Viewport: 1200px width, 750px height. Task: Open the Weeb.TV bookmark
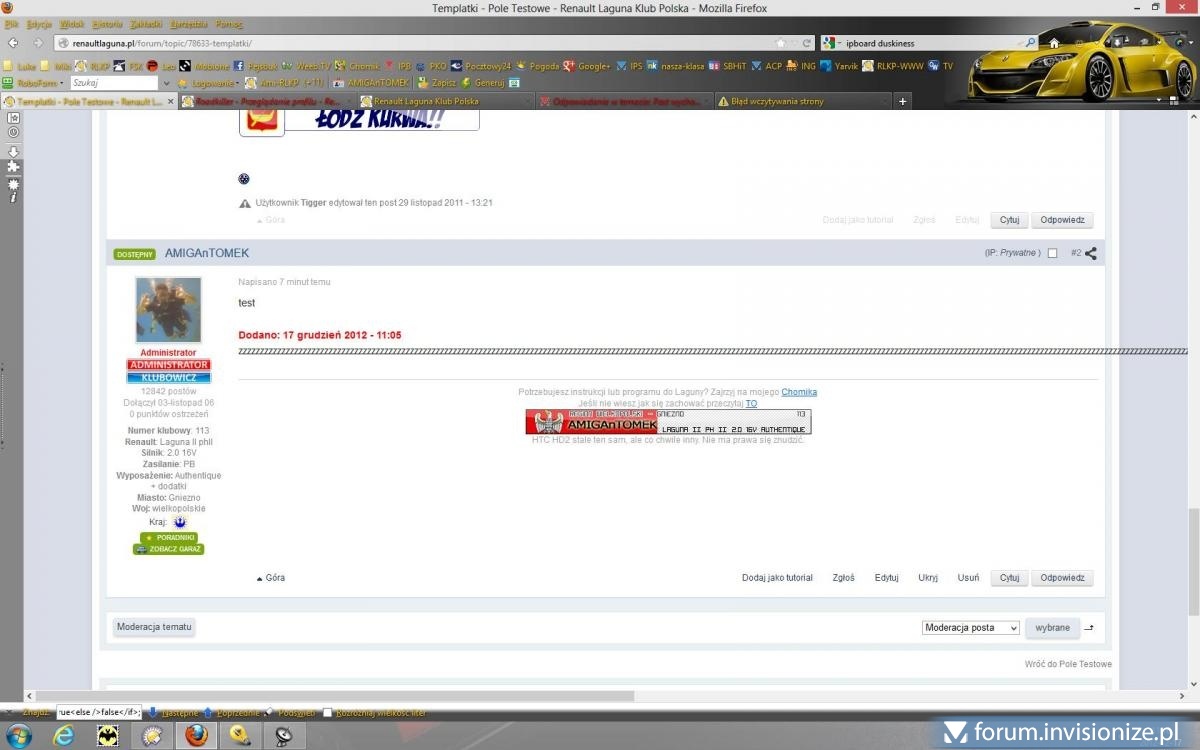pyautogui.click(x=305, y=66)
